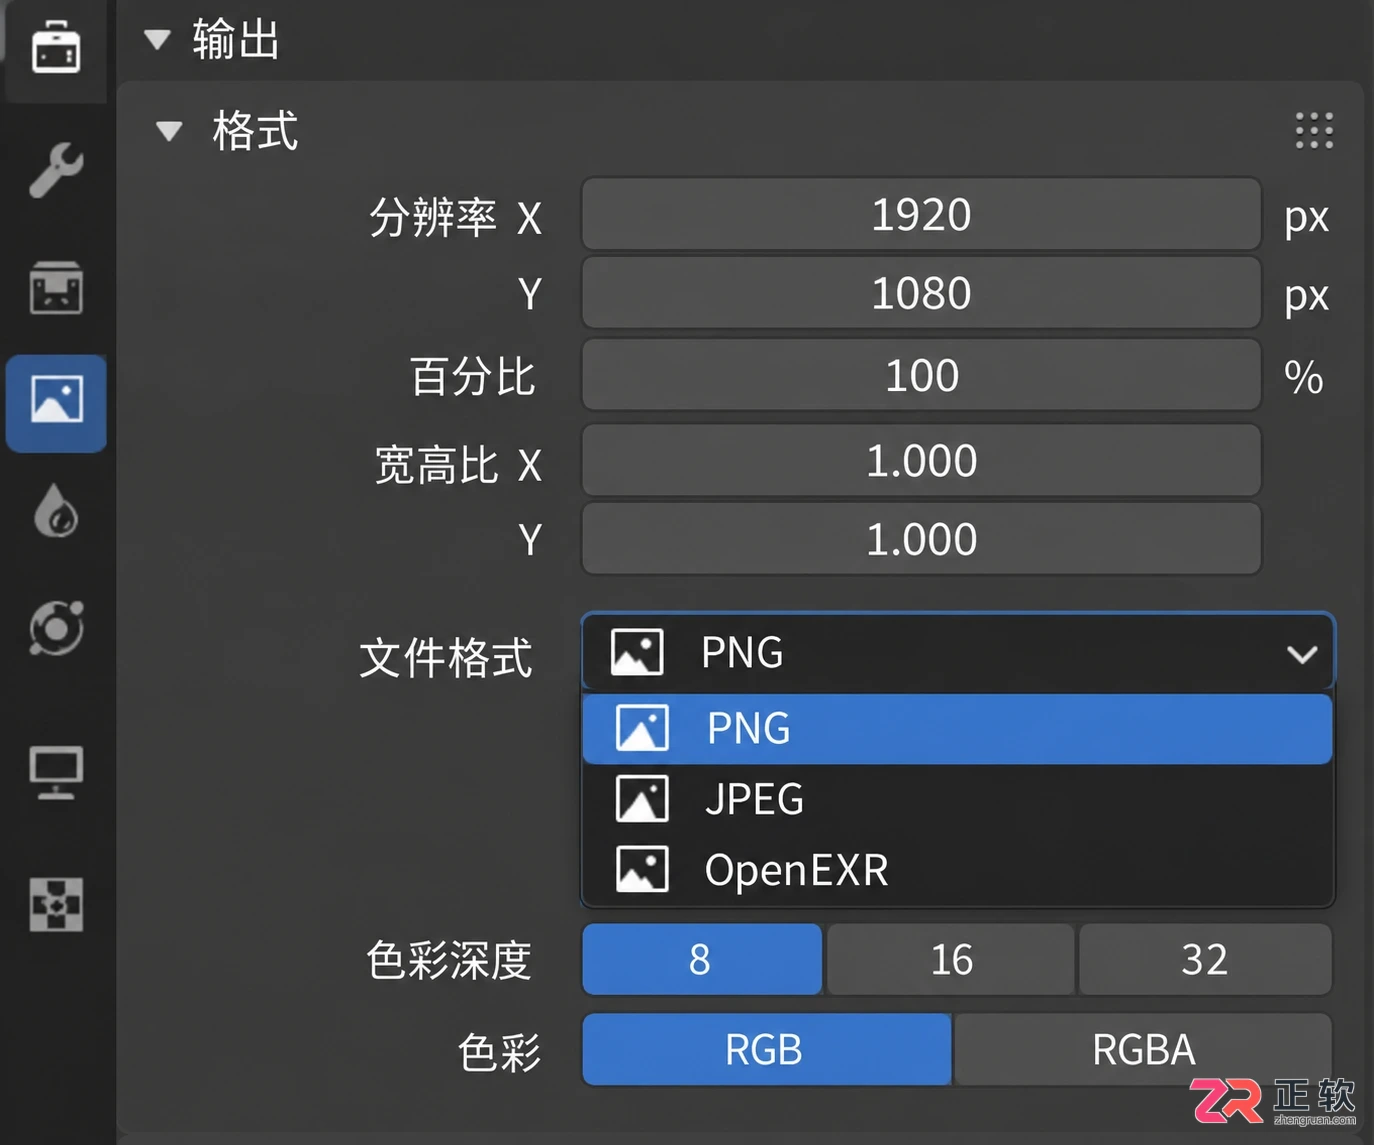Open the wrench tool settings tab
The width and height of the screenshot is (1374, 1145).
(x=56, y=170)
